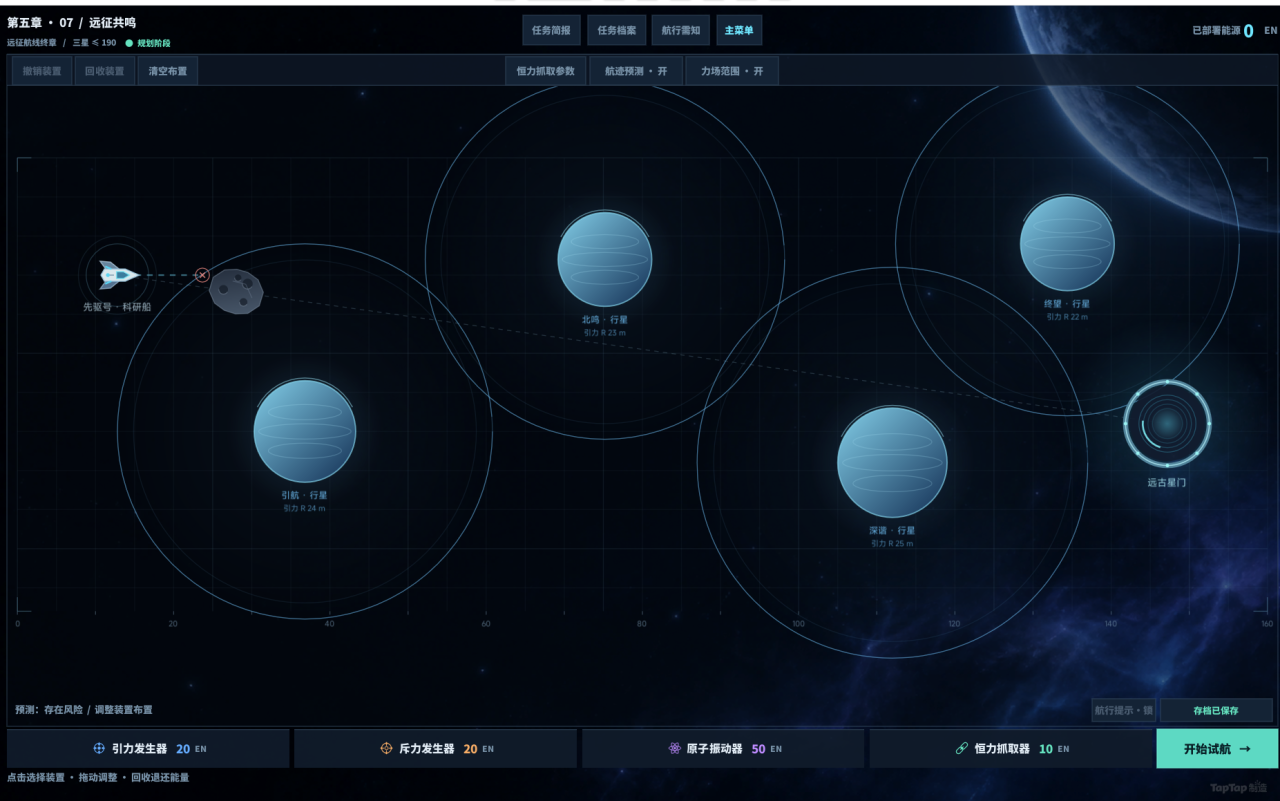Click the 远古星门 stargate portal
Screen dimensions: 1280x801
point(1167,424)
